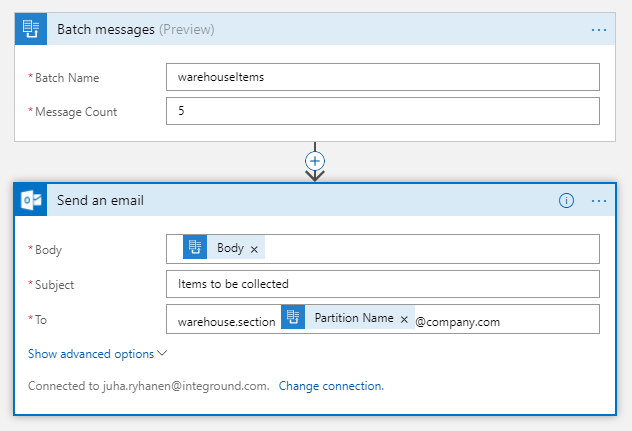
Task: Click the advanced options chevron arrow
Action: 162,353
